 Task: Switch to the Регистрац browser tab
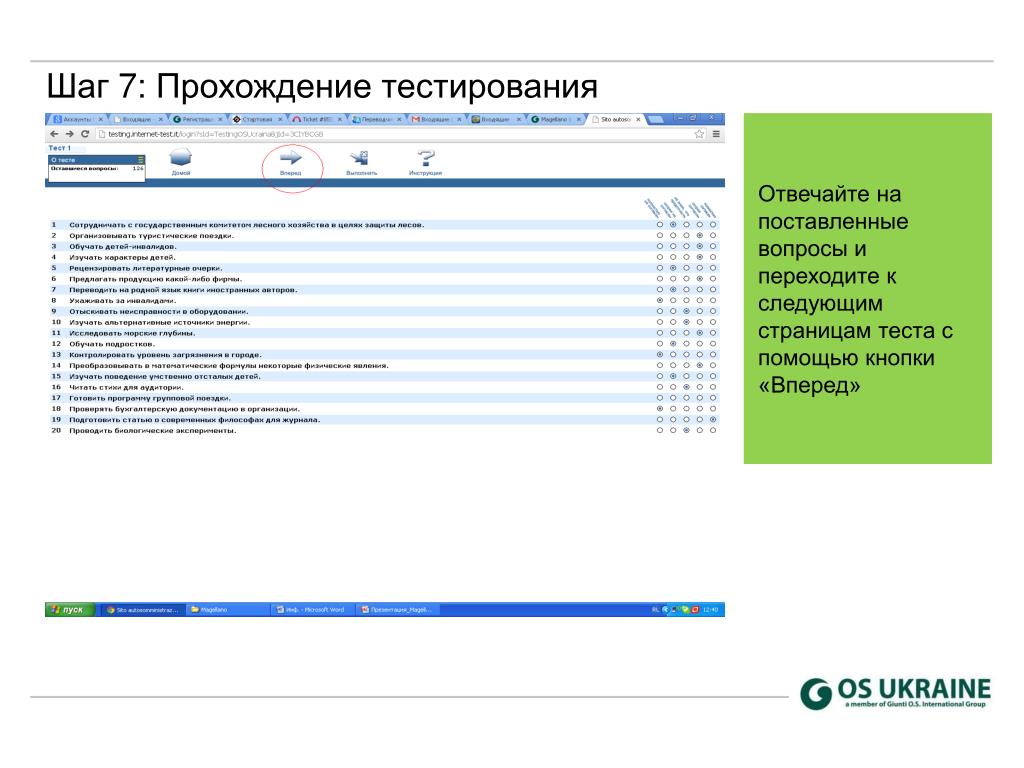click(197, 120)
